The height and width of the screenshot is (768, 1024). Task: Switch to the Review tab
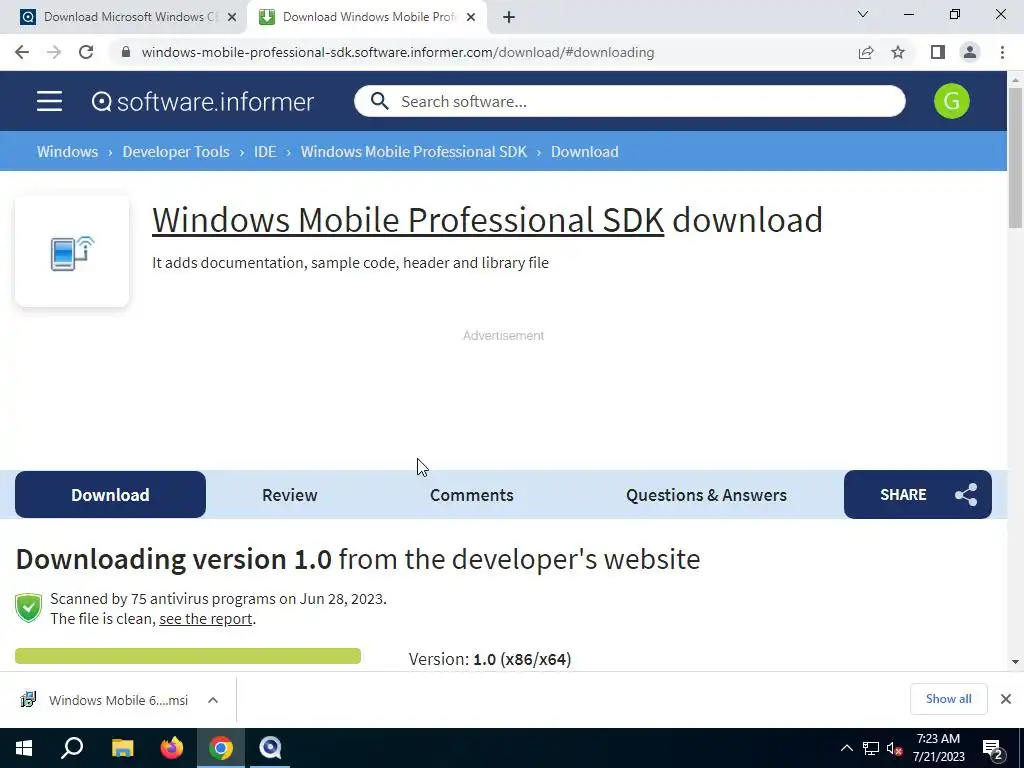coord(289,495)
